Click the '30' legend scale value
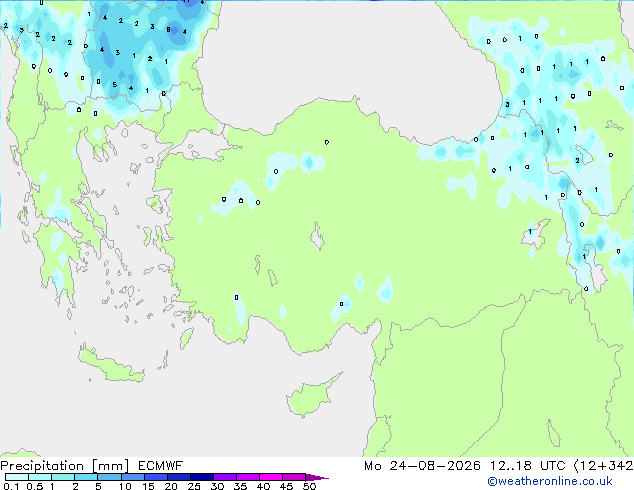634x490 pixels. pyautogui.click(x=217, y=486)
